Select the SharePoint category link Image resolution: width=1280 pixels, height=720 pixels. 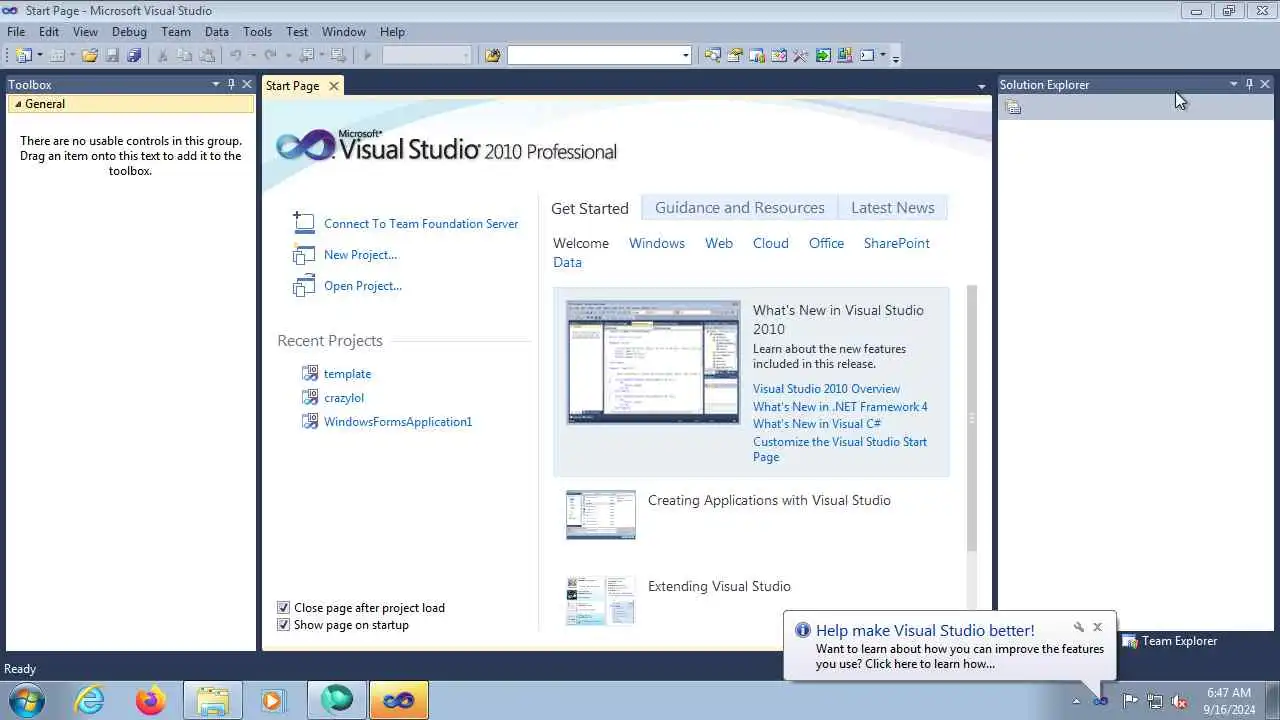tap(897, 243)
